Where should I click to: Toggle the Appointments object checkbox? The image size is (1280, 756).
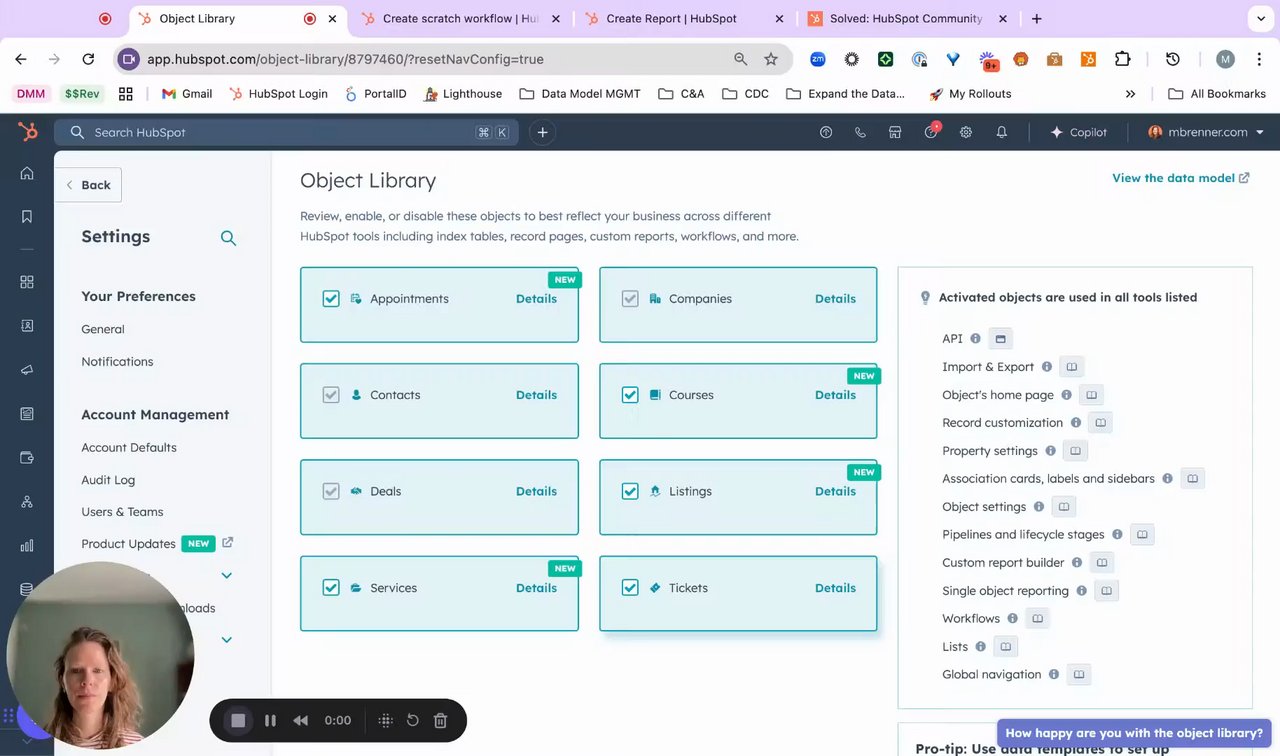[331, 299]
